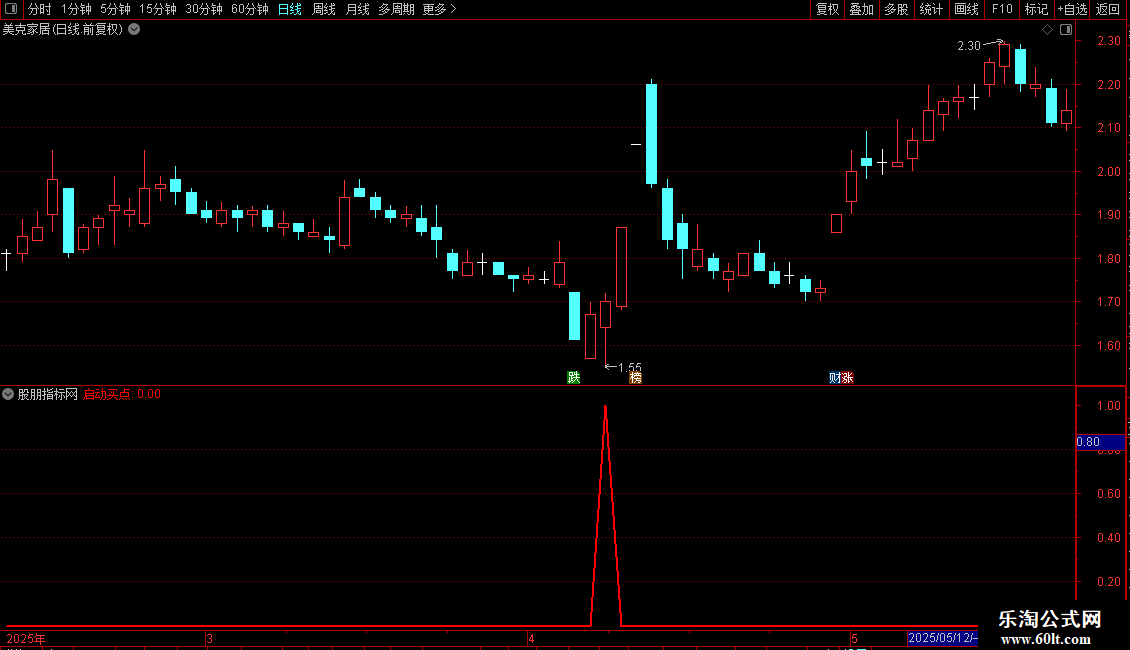Click the 1.55 low price label
The height and width of the screenshot is (650, 1130).
pyautogui.click(x=630, y=368)
